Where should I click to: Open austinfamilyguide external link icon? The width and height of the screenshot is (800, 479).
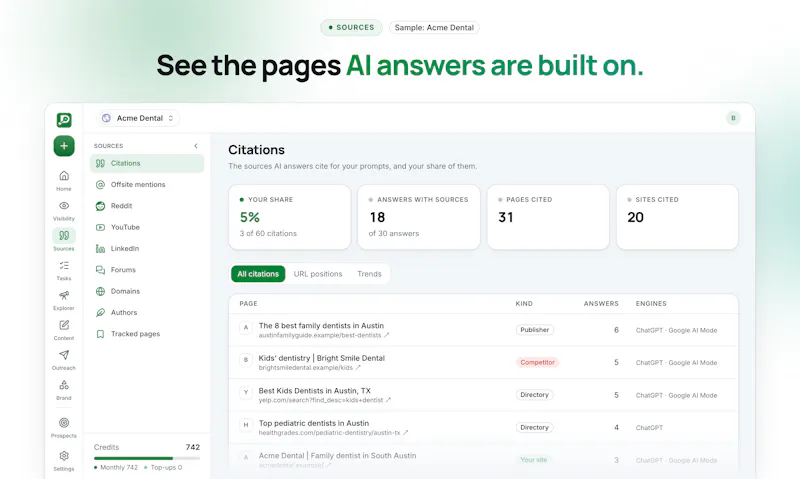pos(387,336)
